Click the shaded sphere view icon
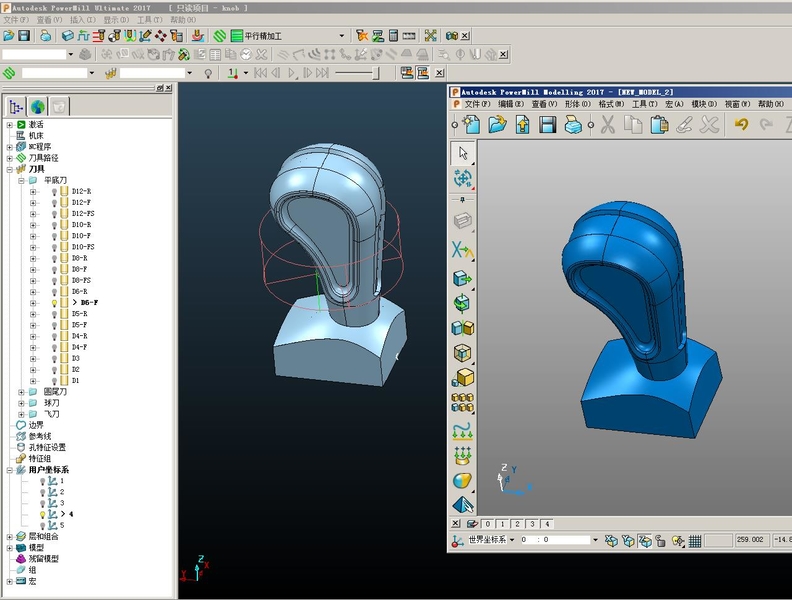 [463, 480]
